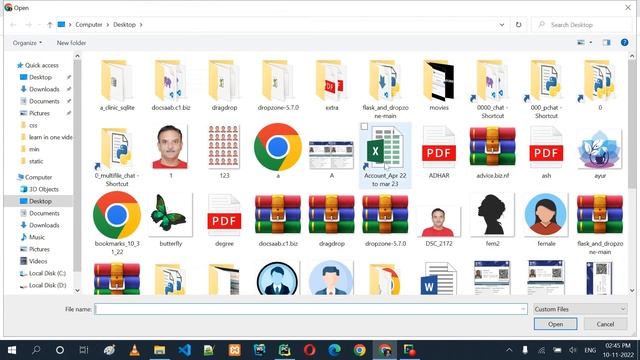Select the ayur lotus image thumbnail
Image resolution: width=640 pixels, height=360 pixels.
tap(600, 153)
